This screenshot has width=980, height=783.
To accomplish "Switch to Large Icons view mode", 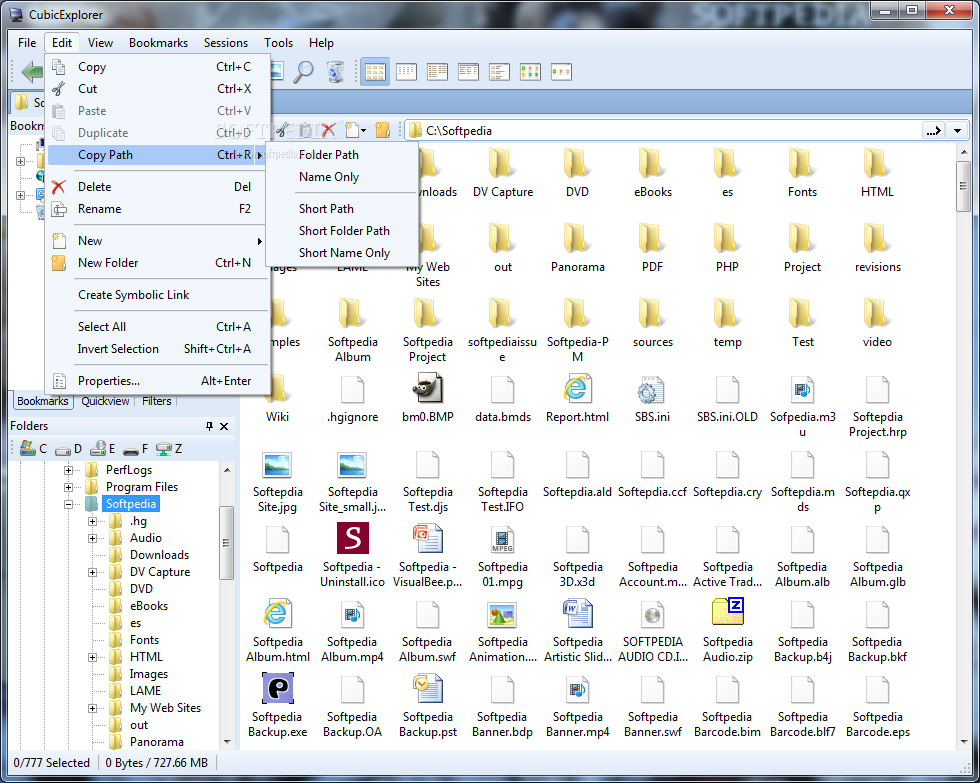I will (x=375, y=72).
